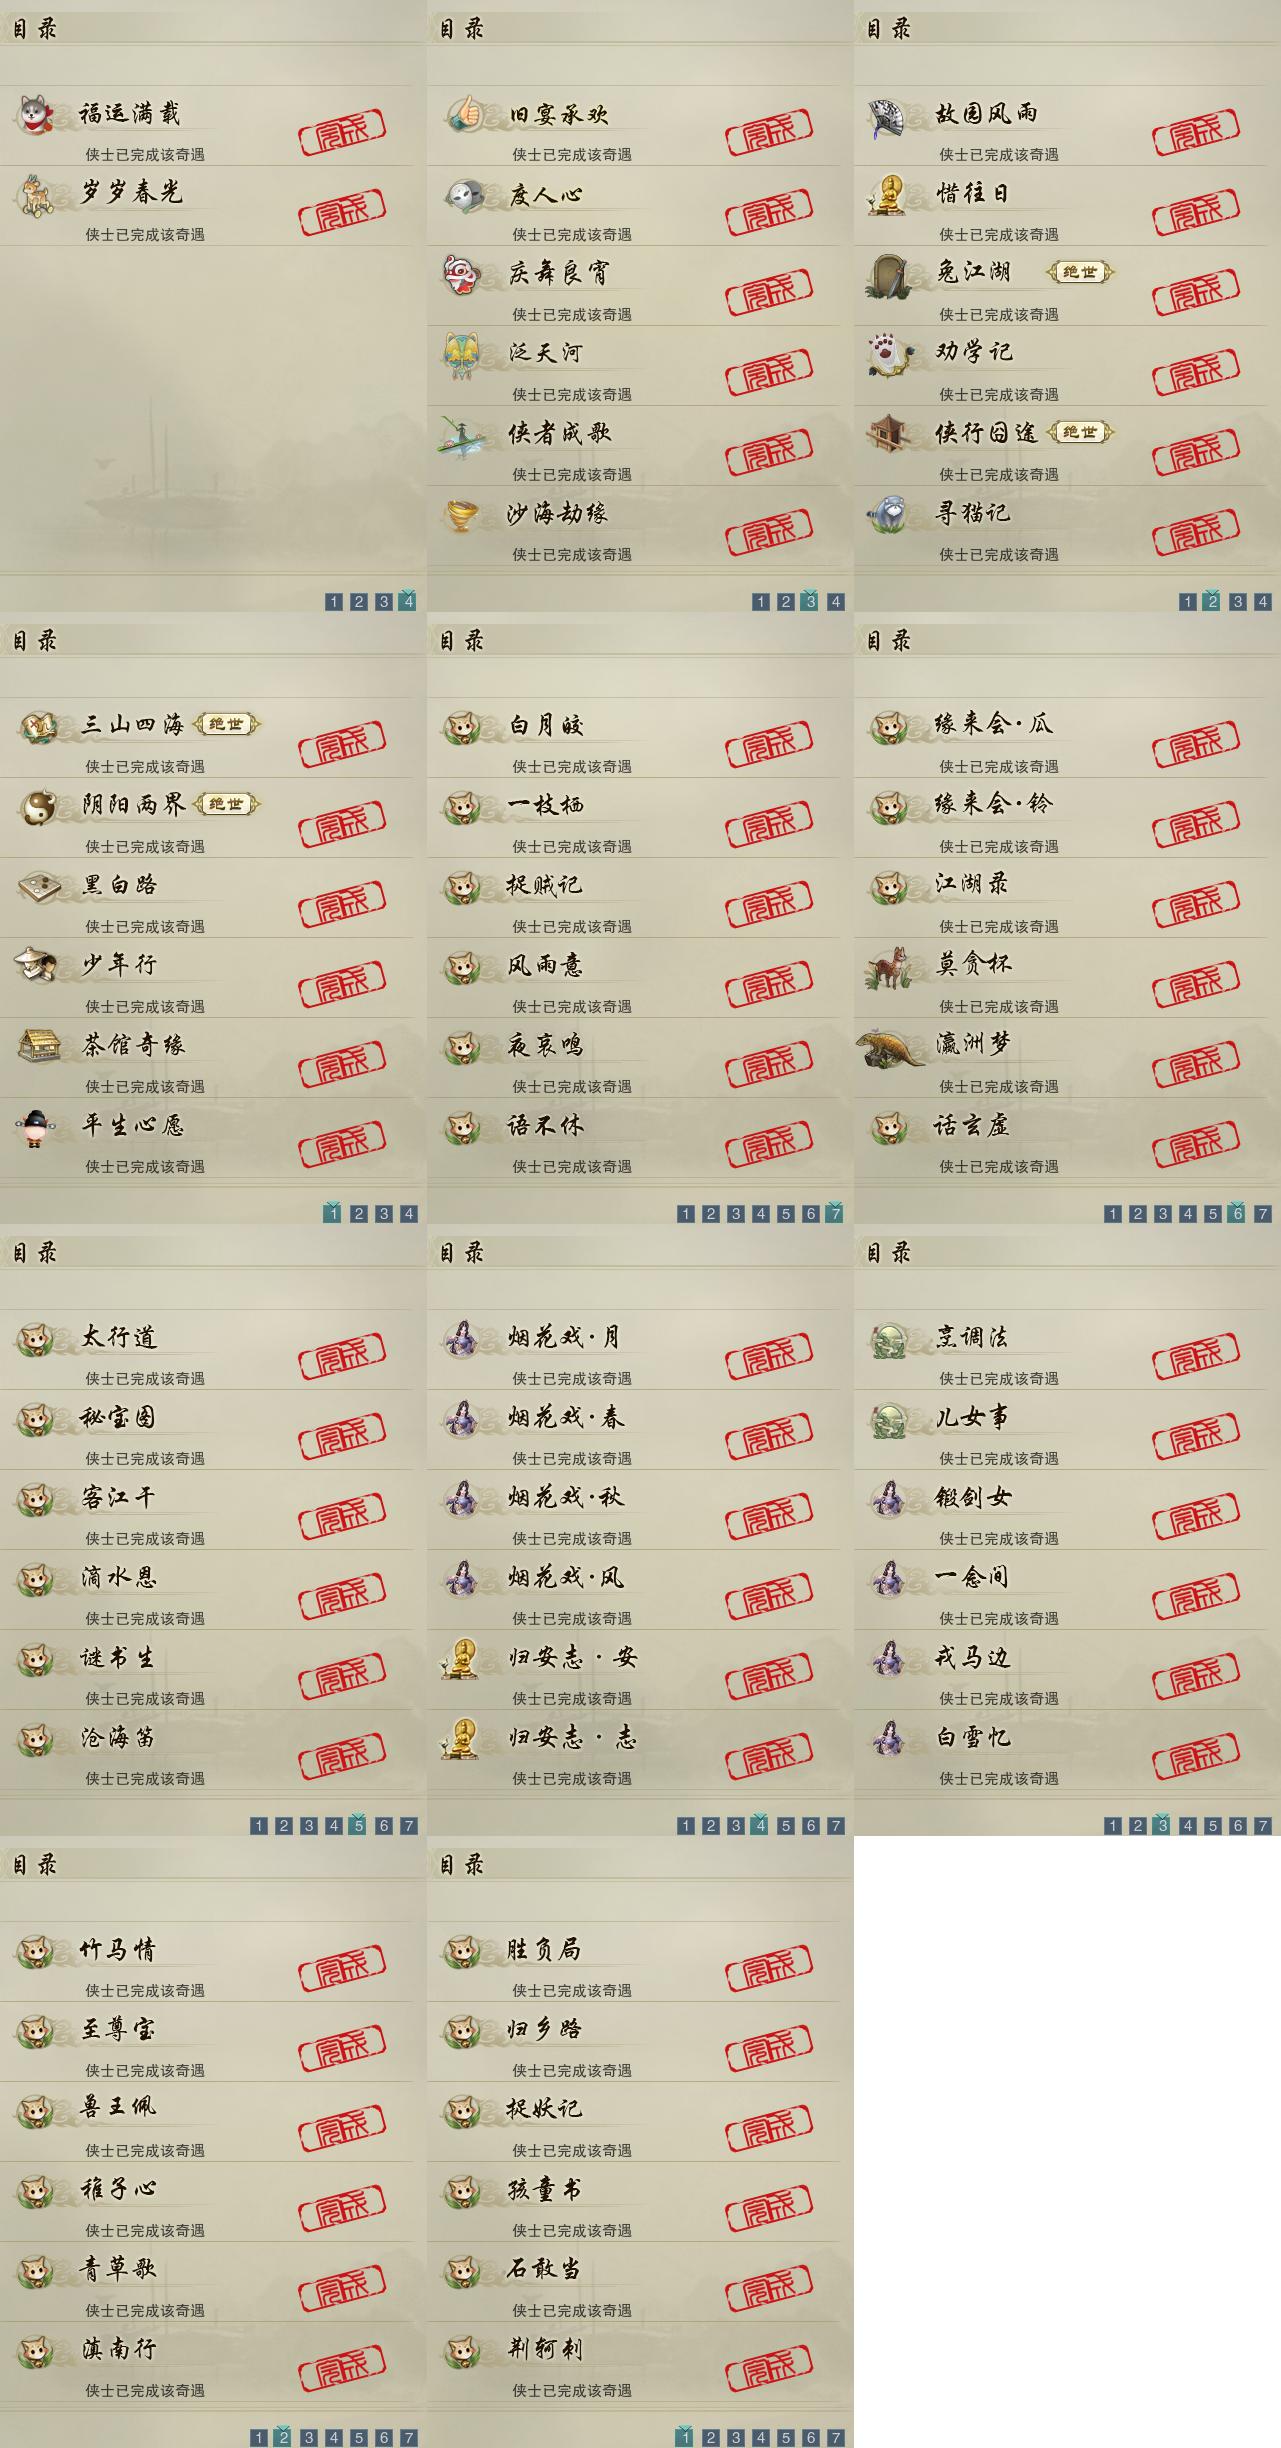Select the straw hat icon beside 少年行

(35, 964)
